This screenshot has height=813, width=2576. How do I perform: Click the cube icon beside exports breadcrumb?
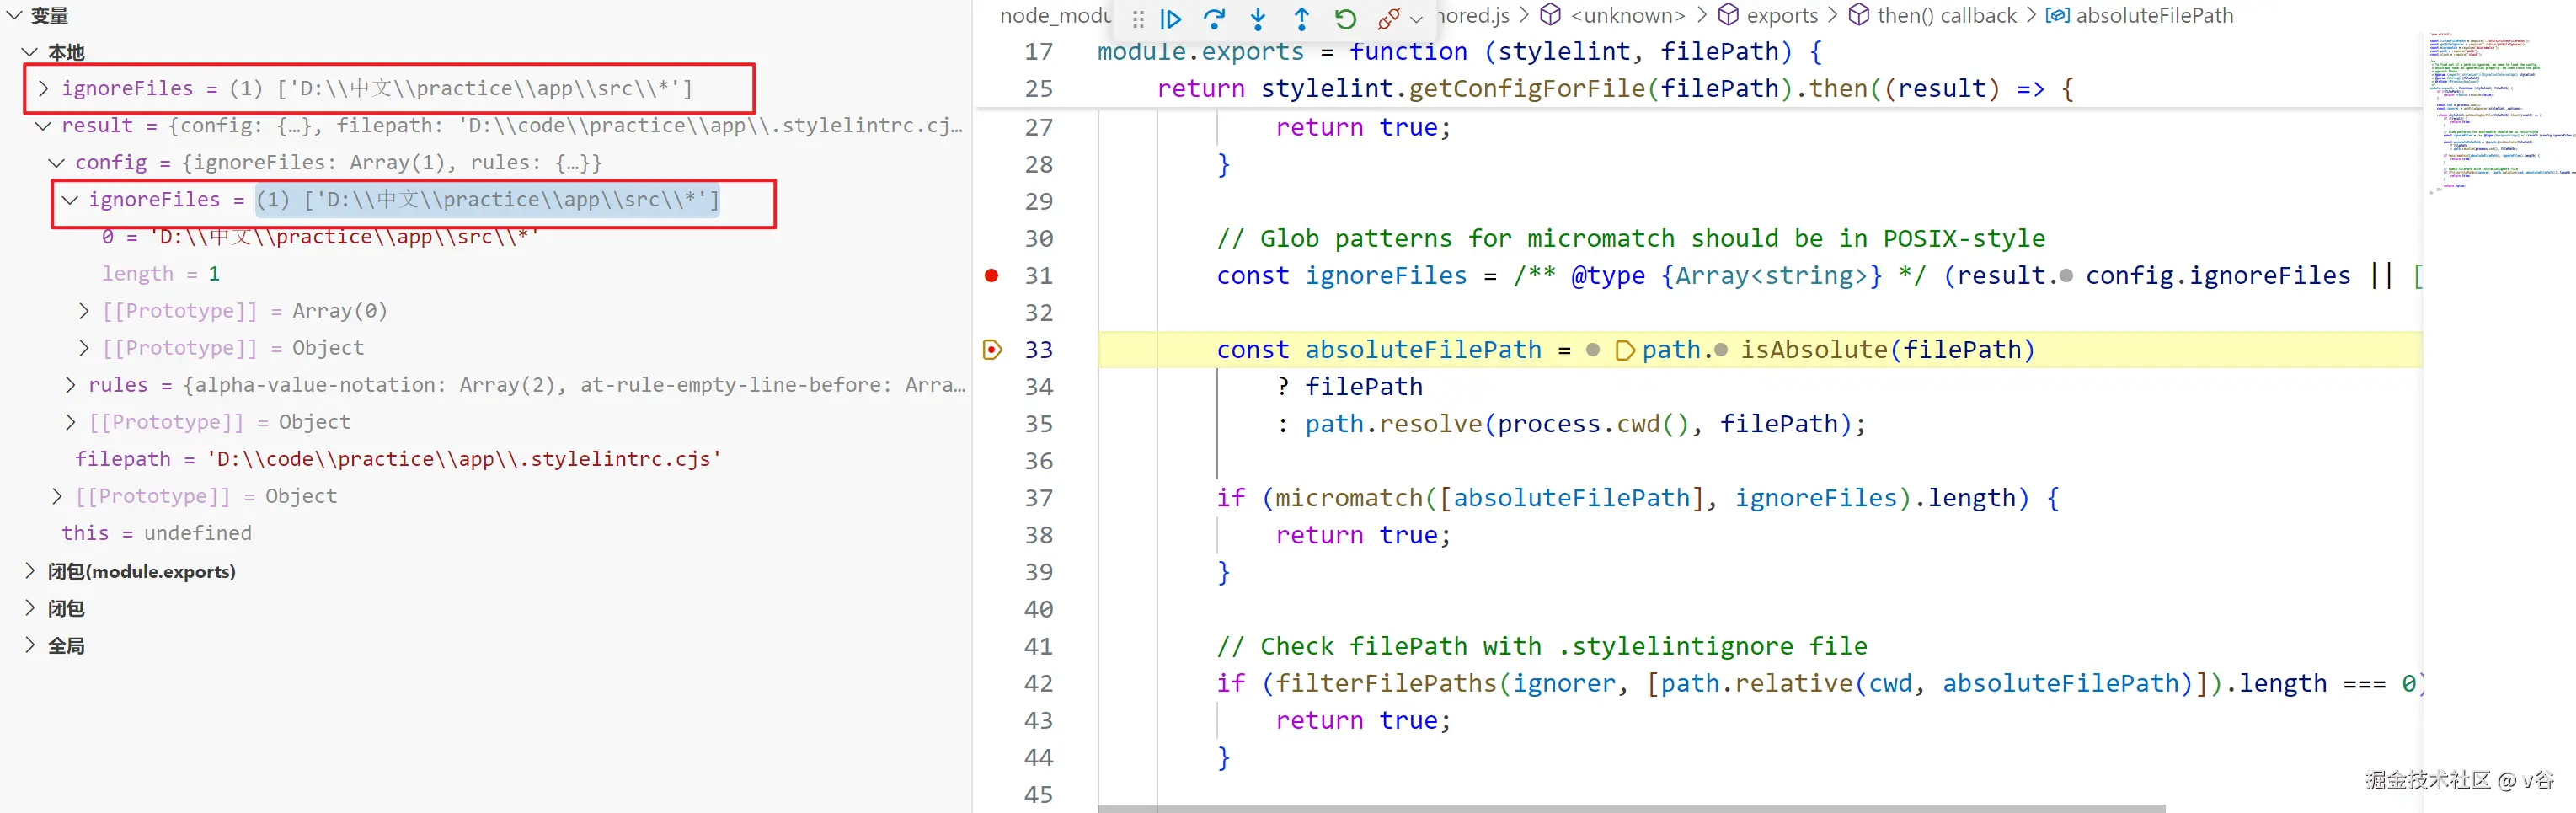click(1728, 15)
